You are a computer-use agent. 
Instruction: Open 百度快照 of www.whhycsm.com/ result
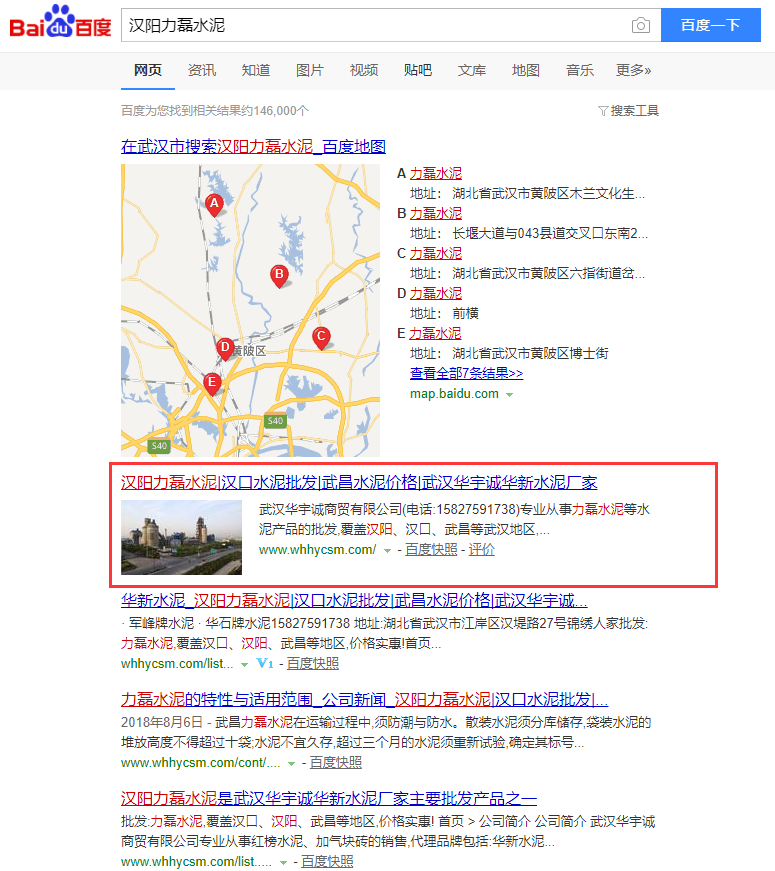431,550
